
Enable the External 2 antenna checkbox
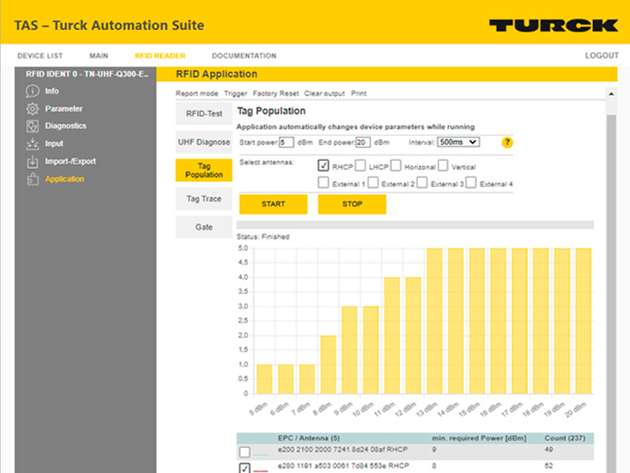coord(373,183)
